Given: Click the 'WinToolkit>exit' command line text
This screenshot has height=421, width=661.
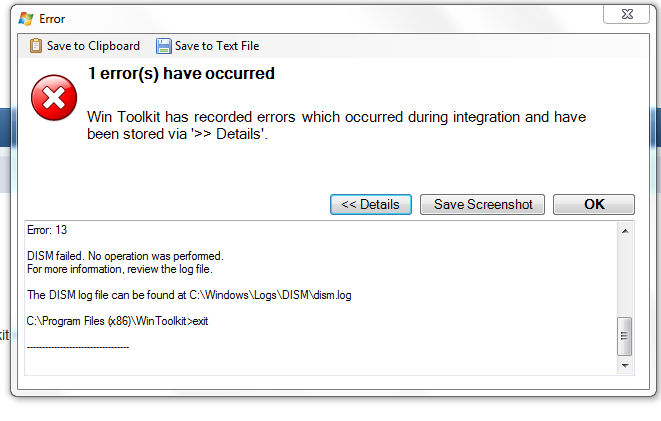Looking at the screenshot, I should [x=117, y=321].
